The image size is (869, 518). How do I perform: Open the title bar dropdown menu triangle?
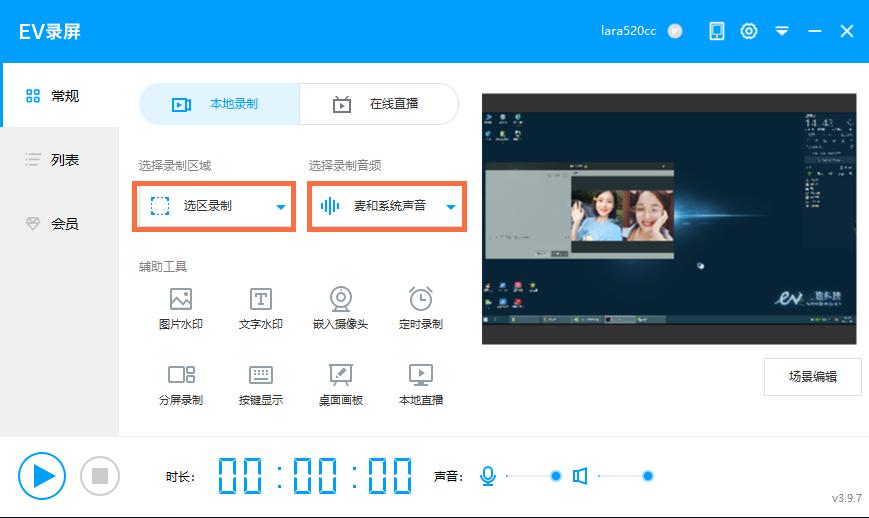(782, 31)
